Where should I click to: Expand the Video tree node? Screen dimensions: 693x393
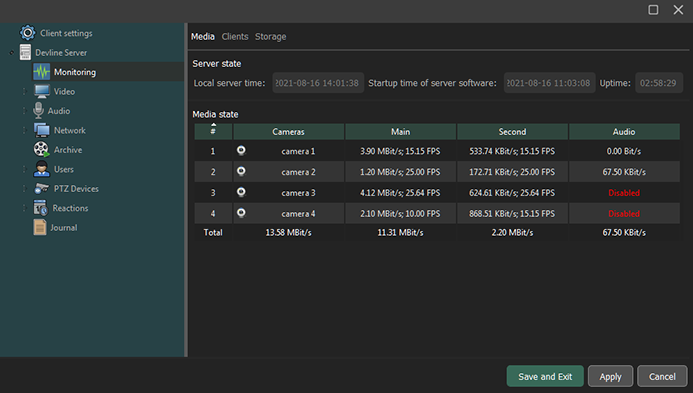(25, 92)
